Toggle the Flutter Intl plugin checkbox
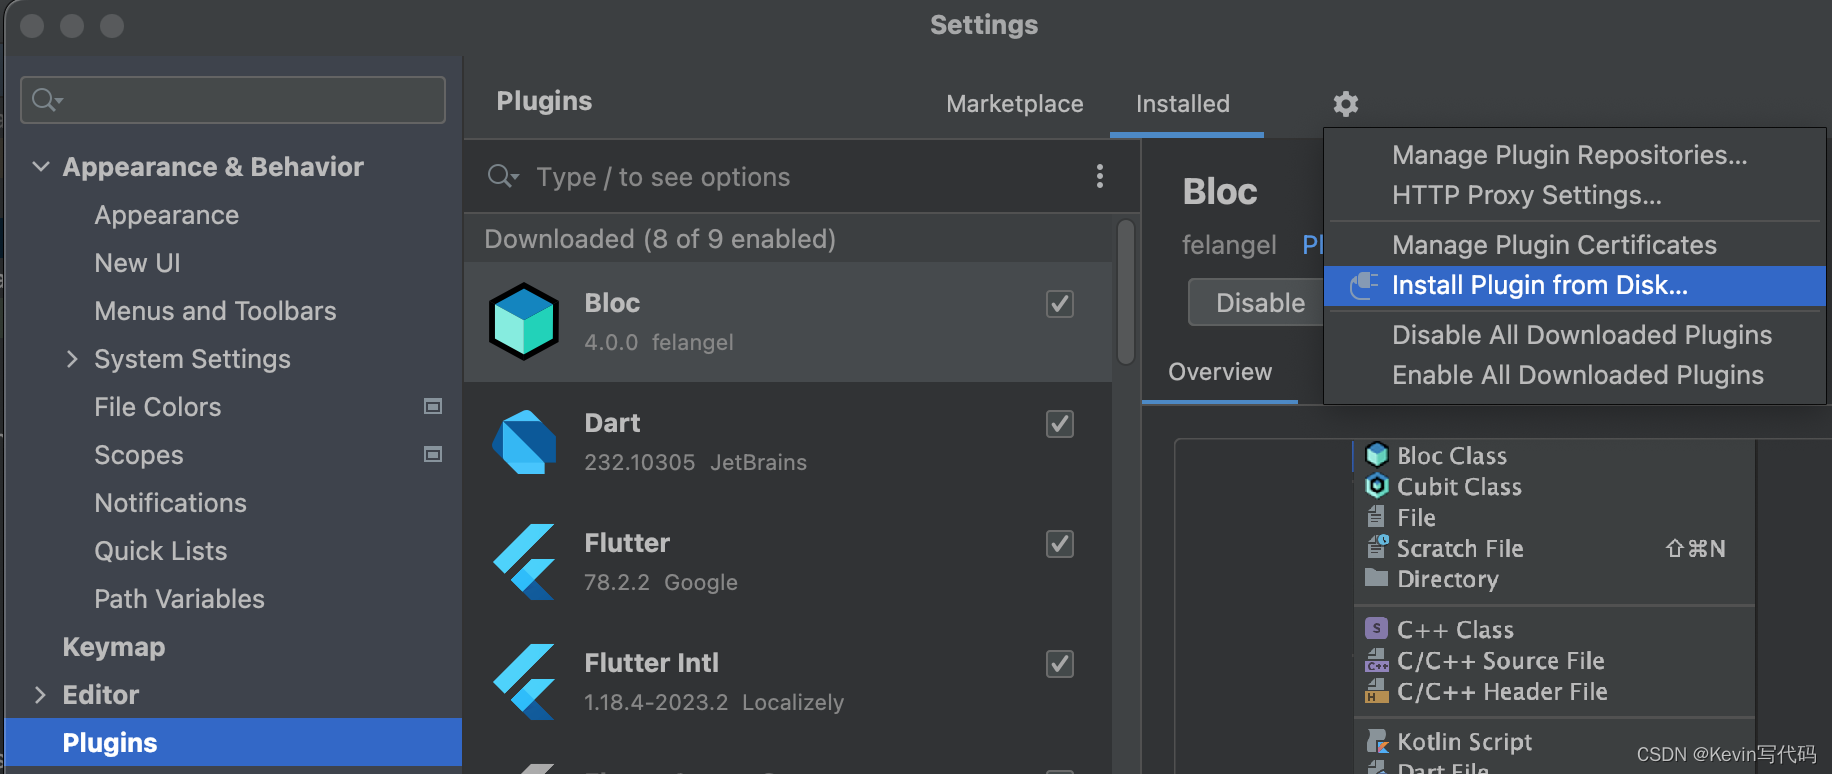The width and height of the screenshot is (1832, 774). coord(1060,664)
